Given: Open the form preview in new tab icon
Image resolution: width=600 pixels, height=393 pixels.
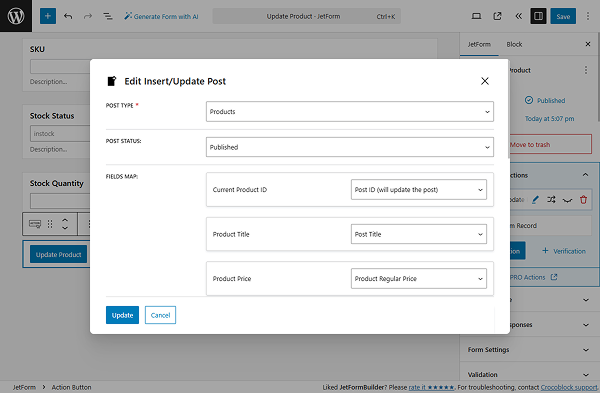Looking at the screenshot, I should click(x=497, y=16).
